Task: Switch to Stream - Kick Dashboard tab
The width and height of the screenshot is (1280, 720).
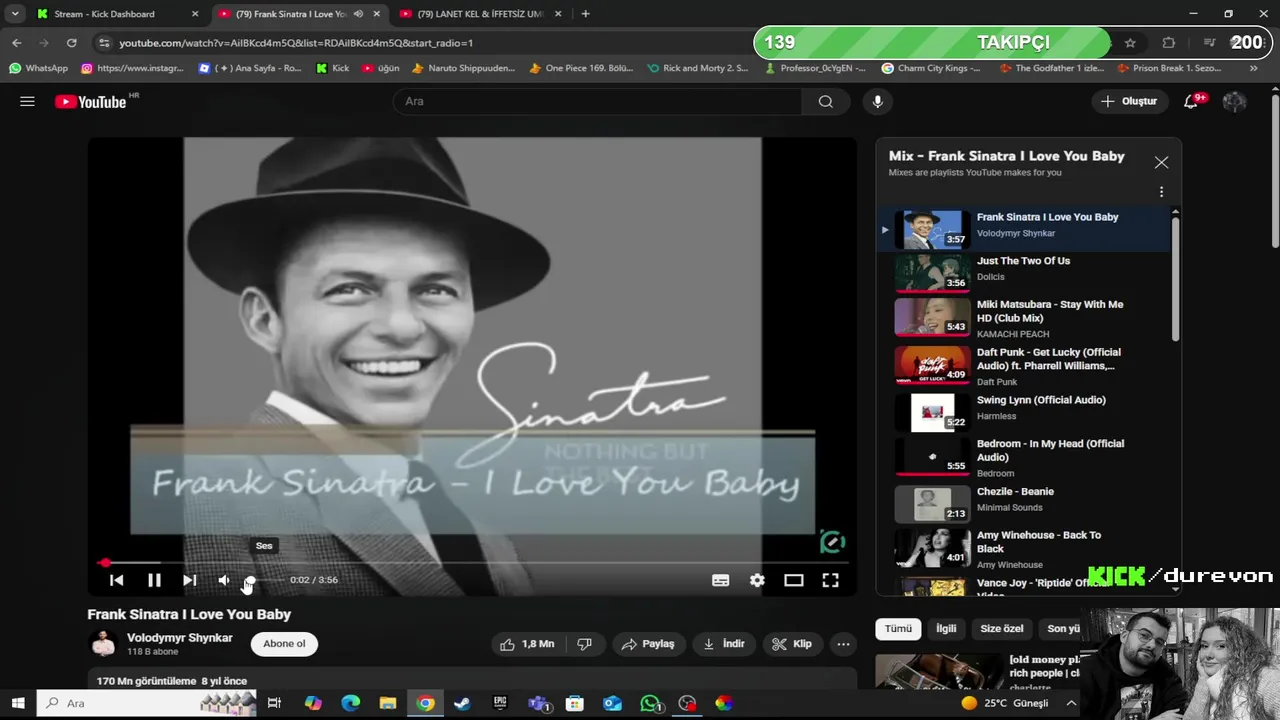Action: 118,14
